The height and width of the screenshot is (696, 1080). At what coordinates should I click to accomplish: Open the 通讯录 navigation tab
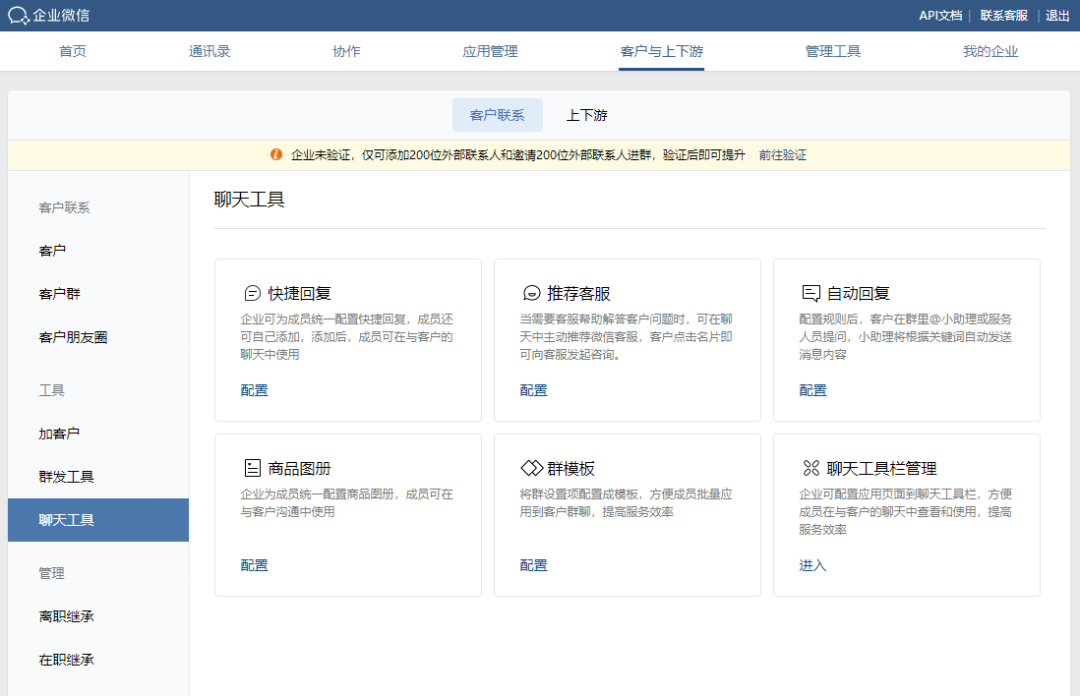210,51
